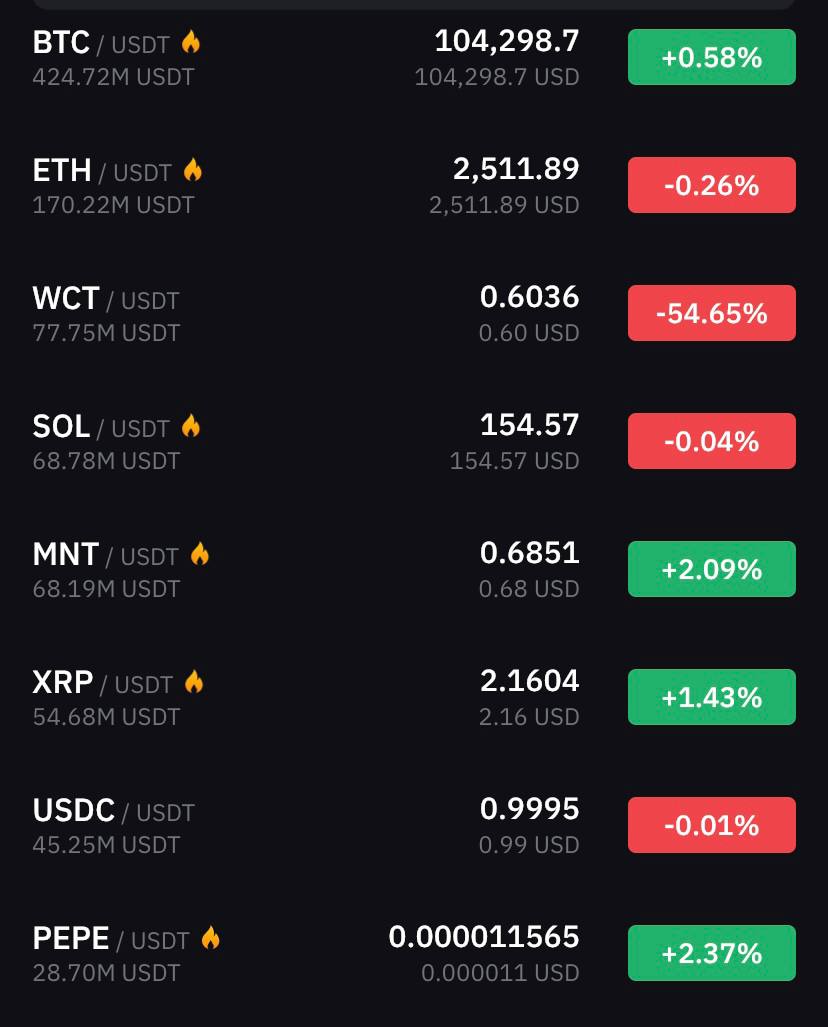This screenshot has height=1027, width=828.
Task: Tap the flame icon beside XRP
Action: [194, 682]
